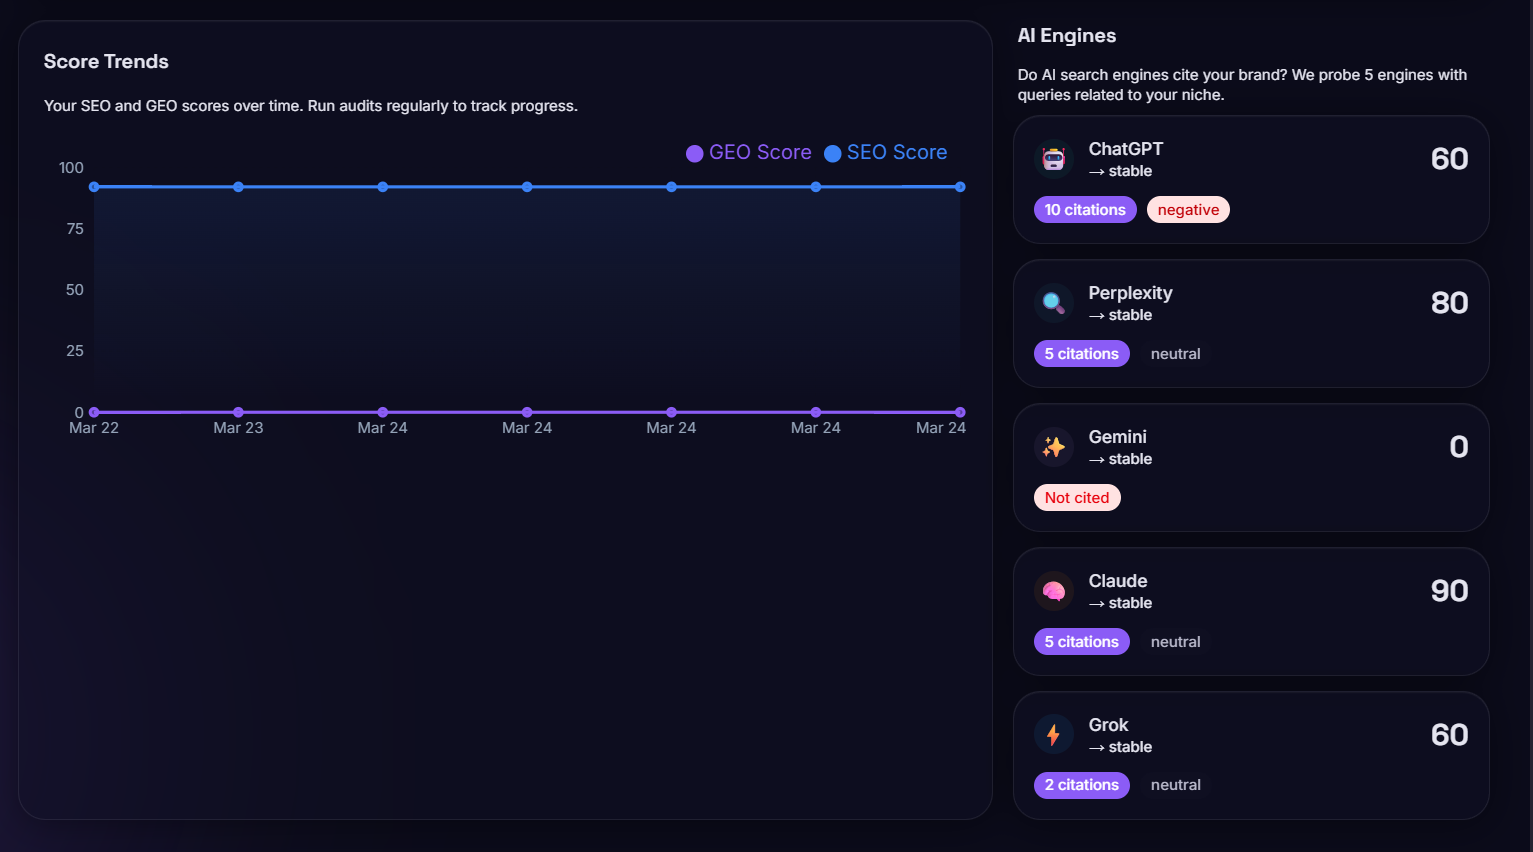This screenshot has height=852, width=1533.
Task: Click the 2 citations badge on Grok
Action: [x=1082, y=785]
